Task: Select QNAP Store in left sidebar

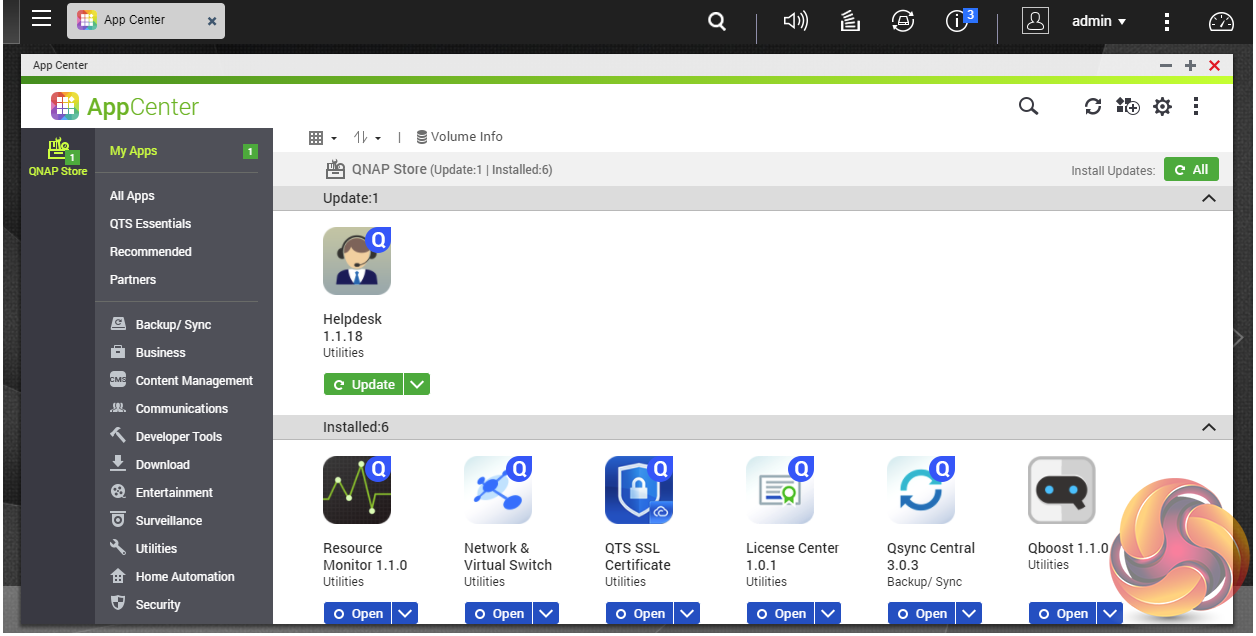Action: (x=58, y=157)
